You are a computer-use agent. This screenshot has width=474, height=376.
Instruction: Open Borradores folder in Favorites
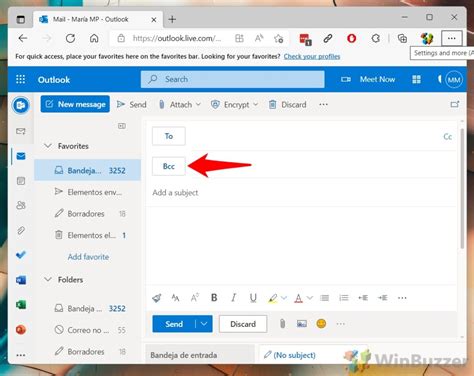click(88, 214)
